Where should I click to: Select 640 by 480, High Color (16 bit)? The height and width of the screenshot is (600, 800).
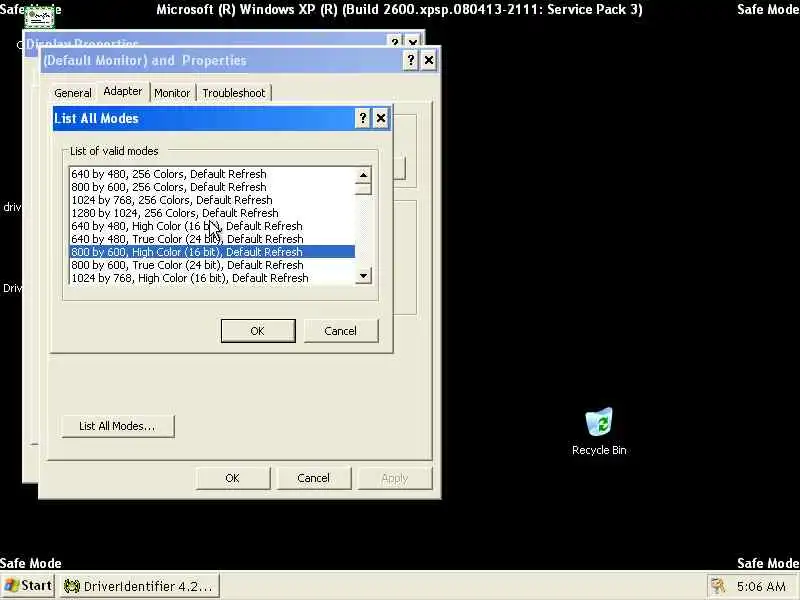[x=212, y=226]
